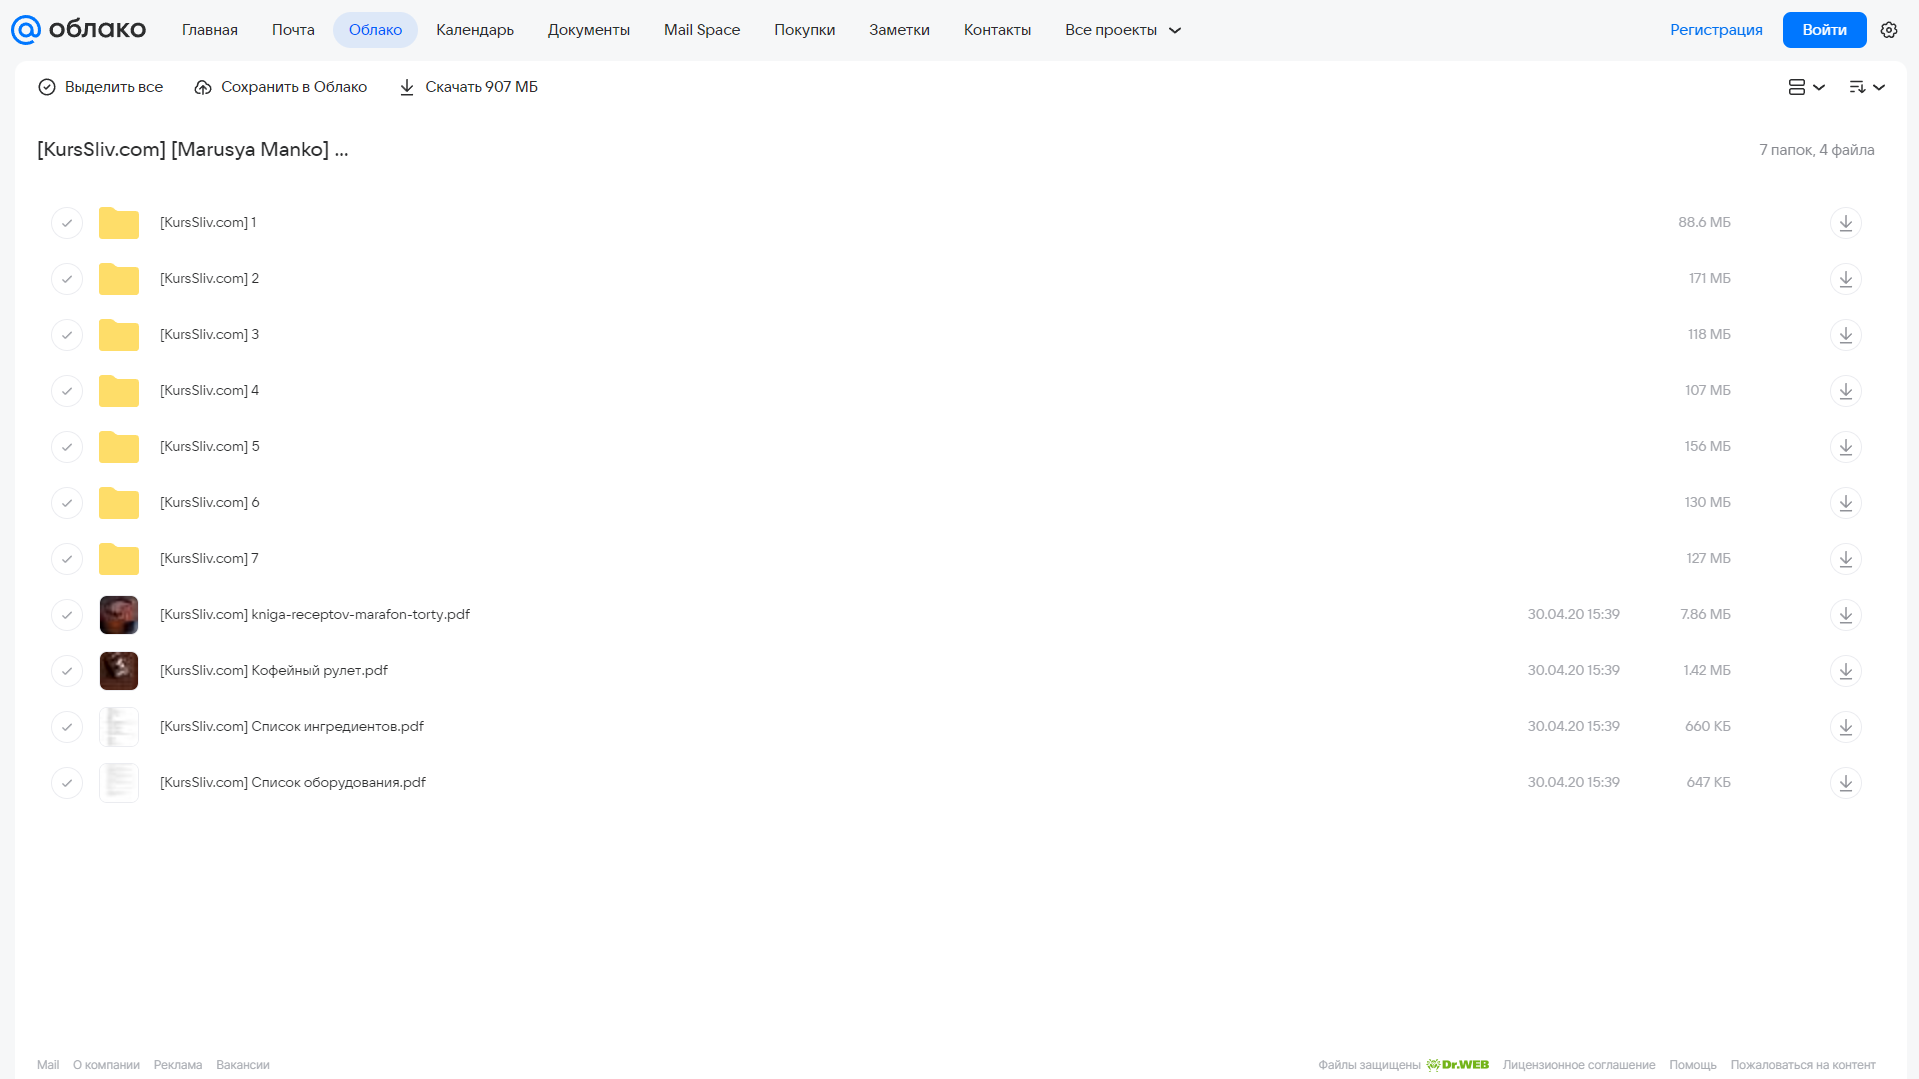The width and height of the screenshot is (1919, 1079).
Task: Open the view mode dropdown in the toolbar
Action: click(1806, 87)
